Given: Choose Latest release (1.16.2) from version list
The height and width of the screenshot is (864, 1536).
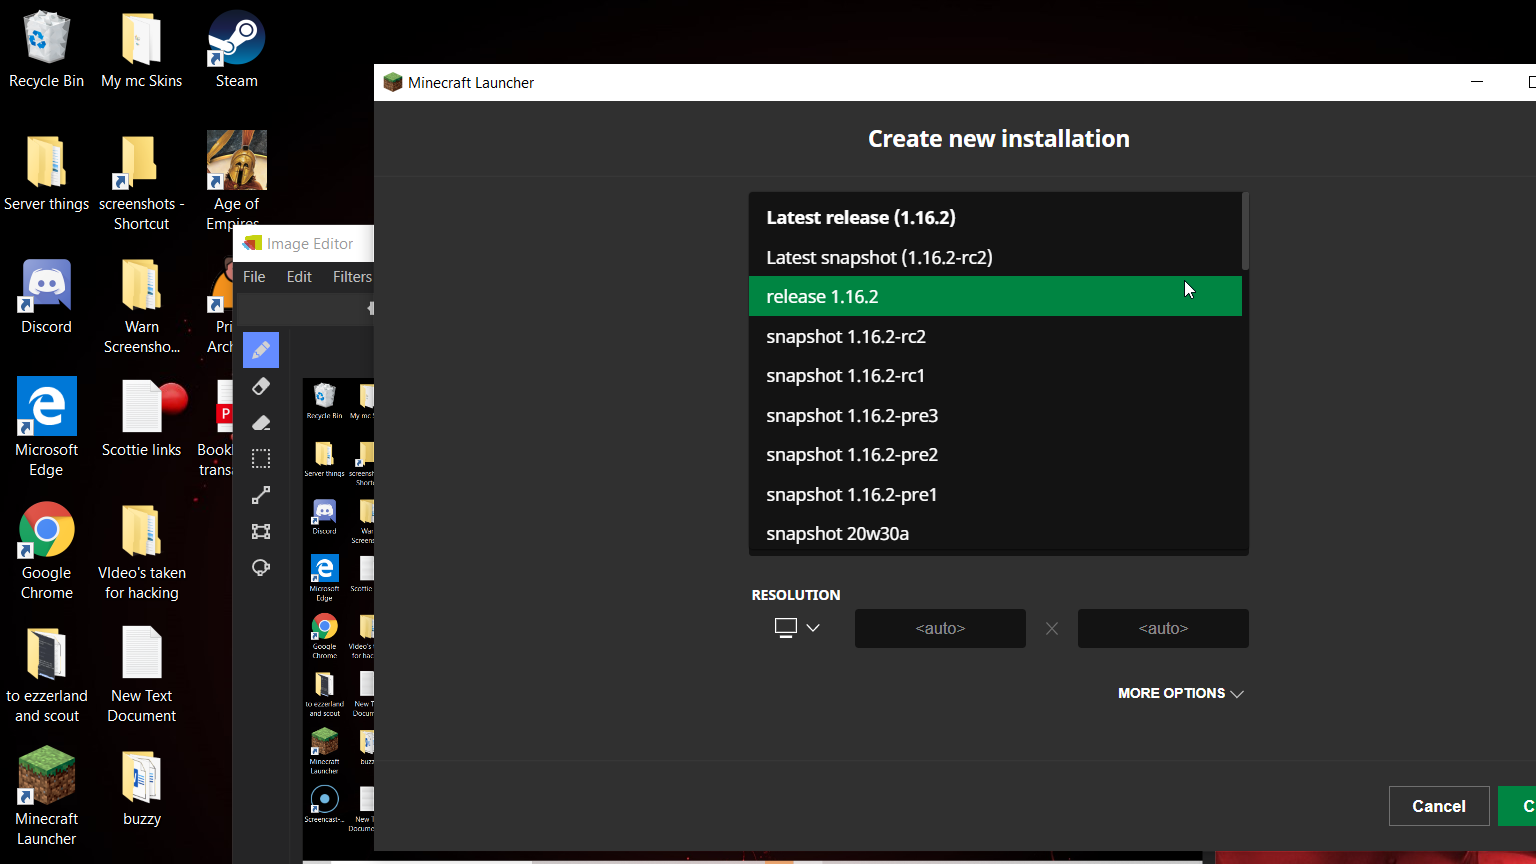Looking at the screenshot, I should (x=860, y=217).
